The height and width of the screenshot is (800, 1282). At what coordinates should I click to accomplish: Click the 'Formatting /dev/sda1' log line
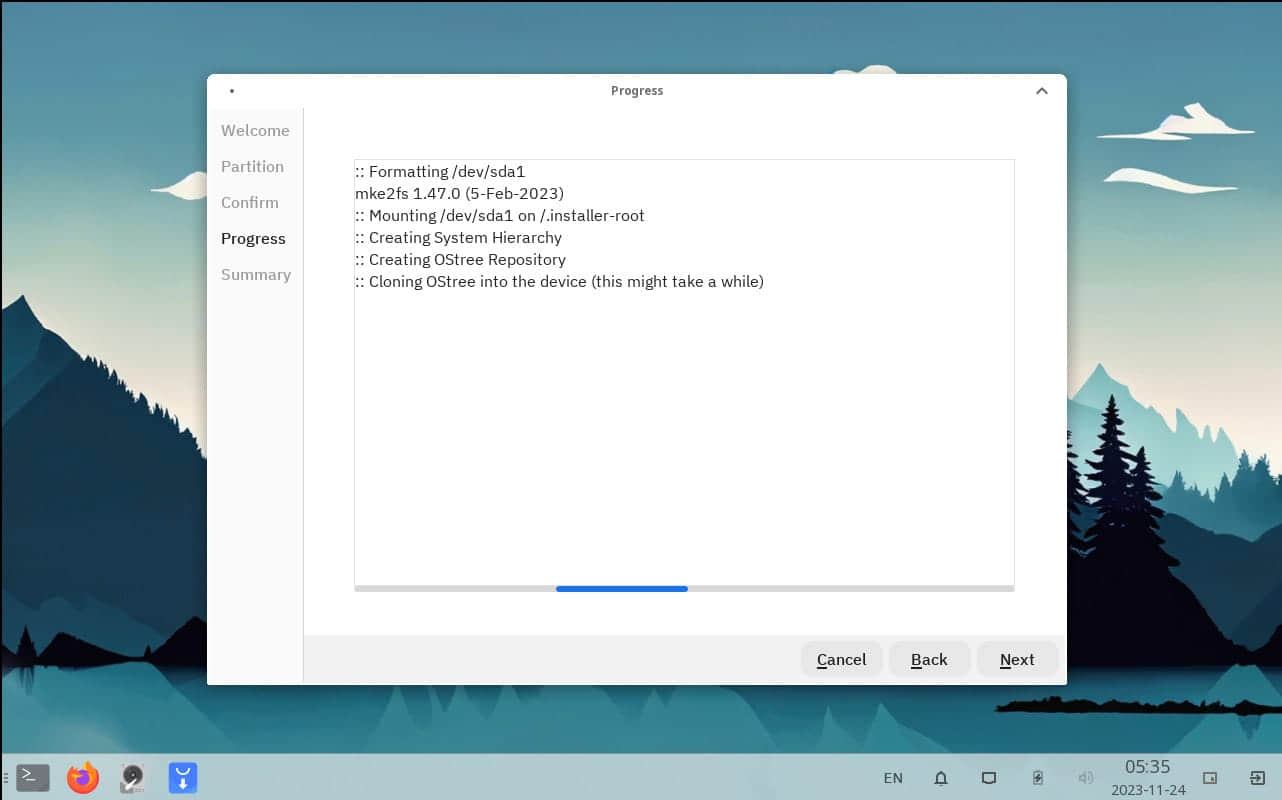[x=440, y=172]
